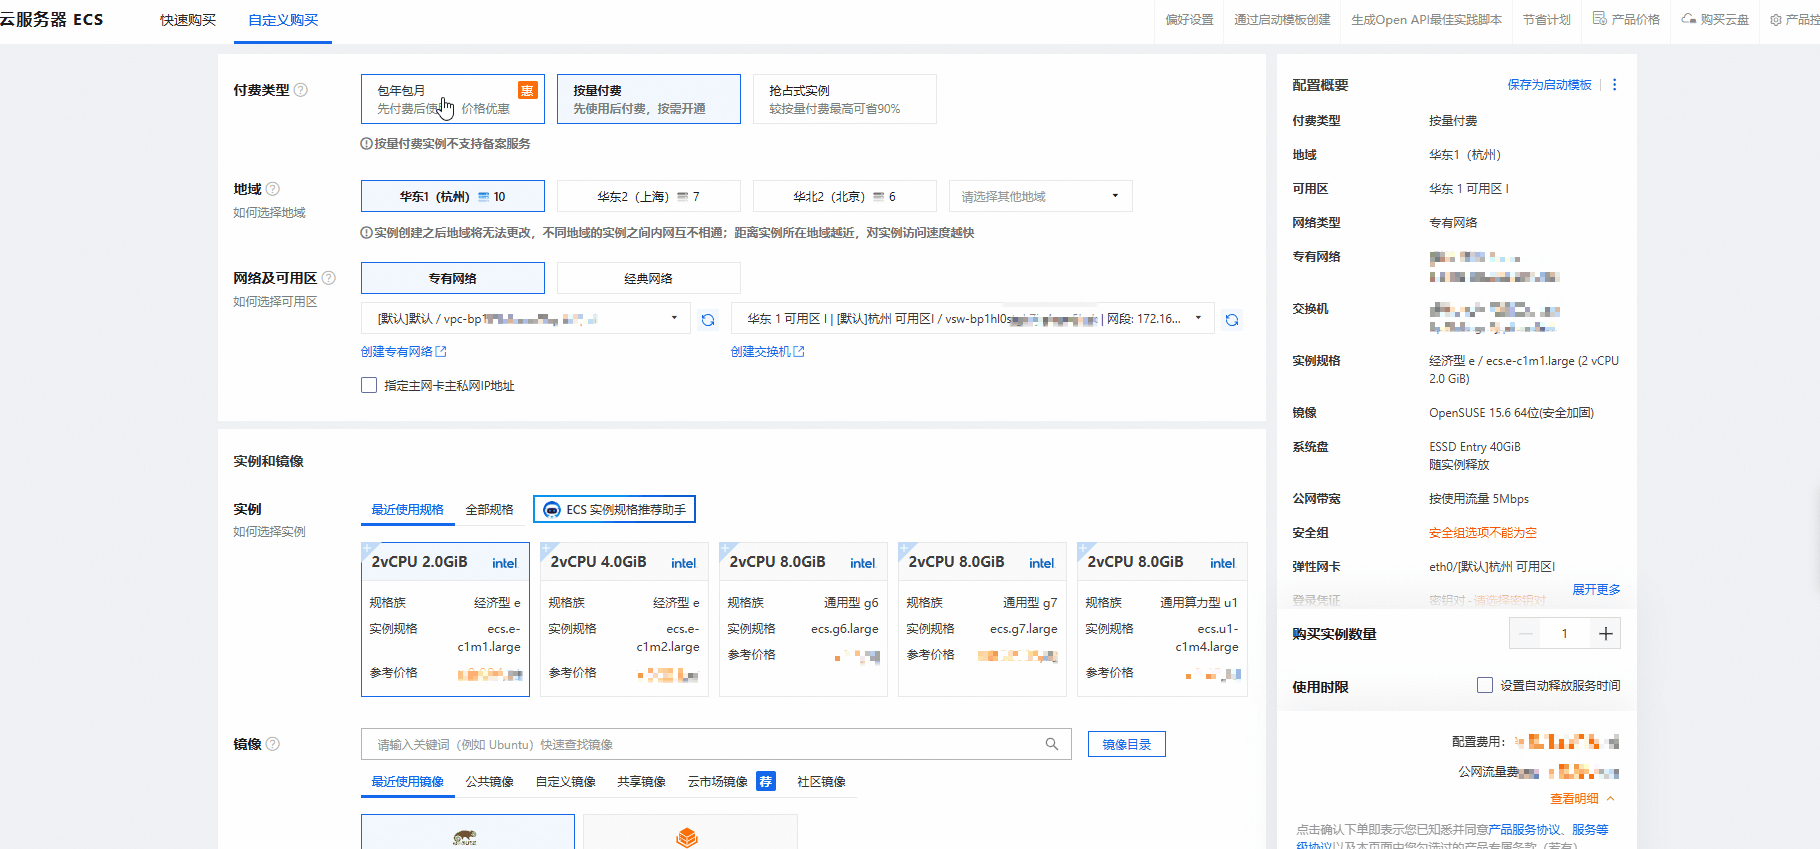Screen dimensions: 1820x849
Task: Open 节省计划 in the top bar
Action: coord(1547,20)
